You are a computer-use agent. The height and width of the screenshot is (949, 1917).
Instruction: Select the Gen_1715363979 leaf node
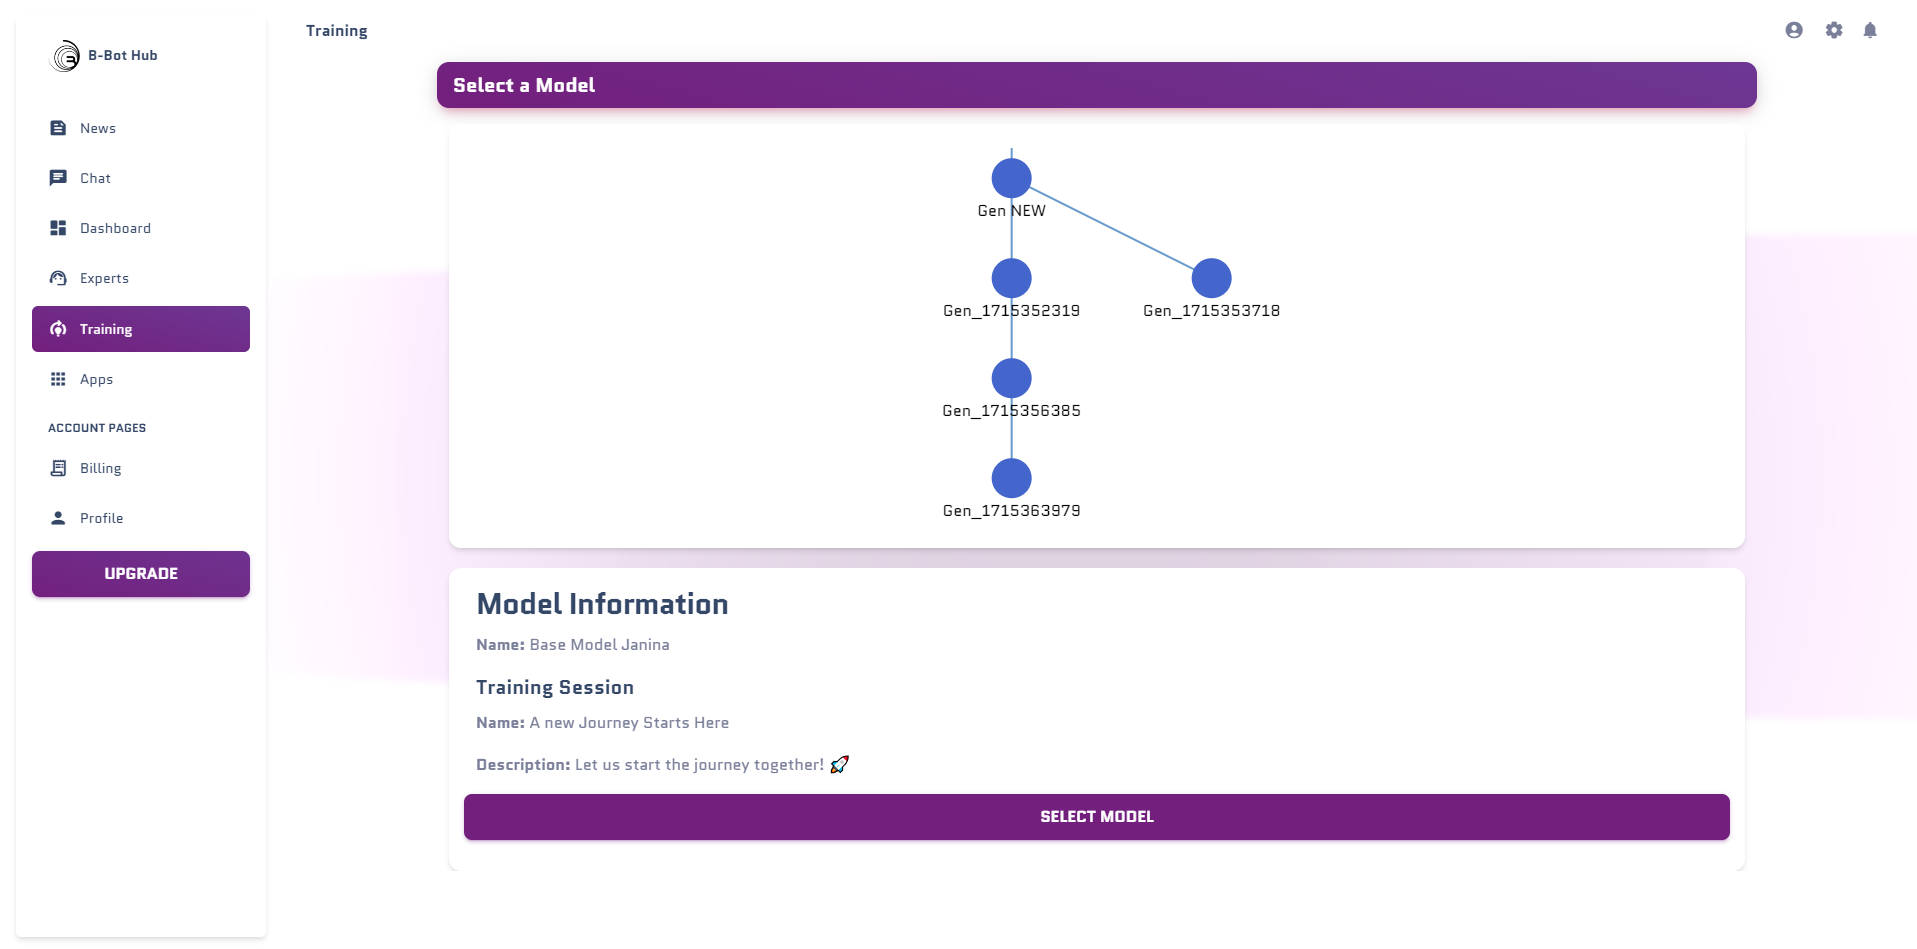pyautogui.click(x=1012, y=478)
